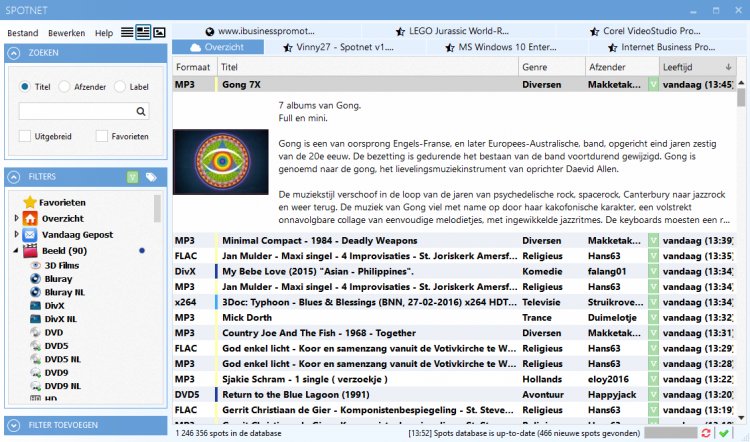Switch to the Overzicht tab

click(218, 47)
